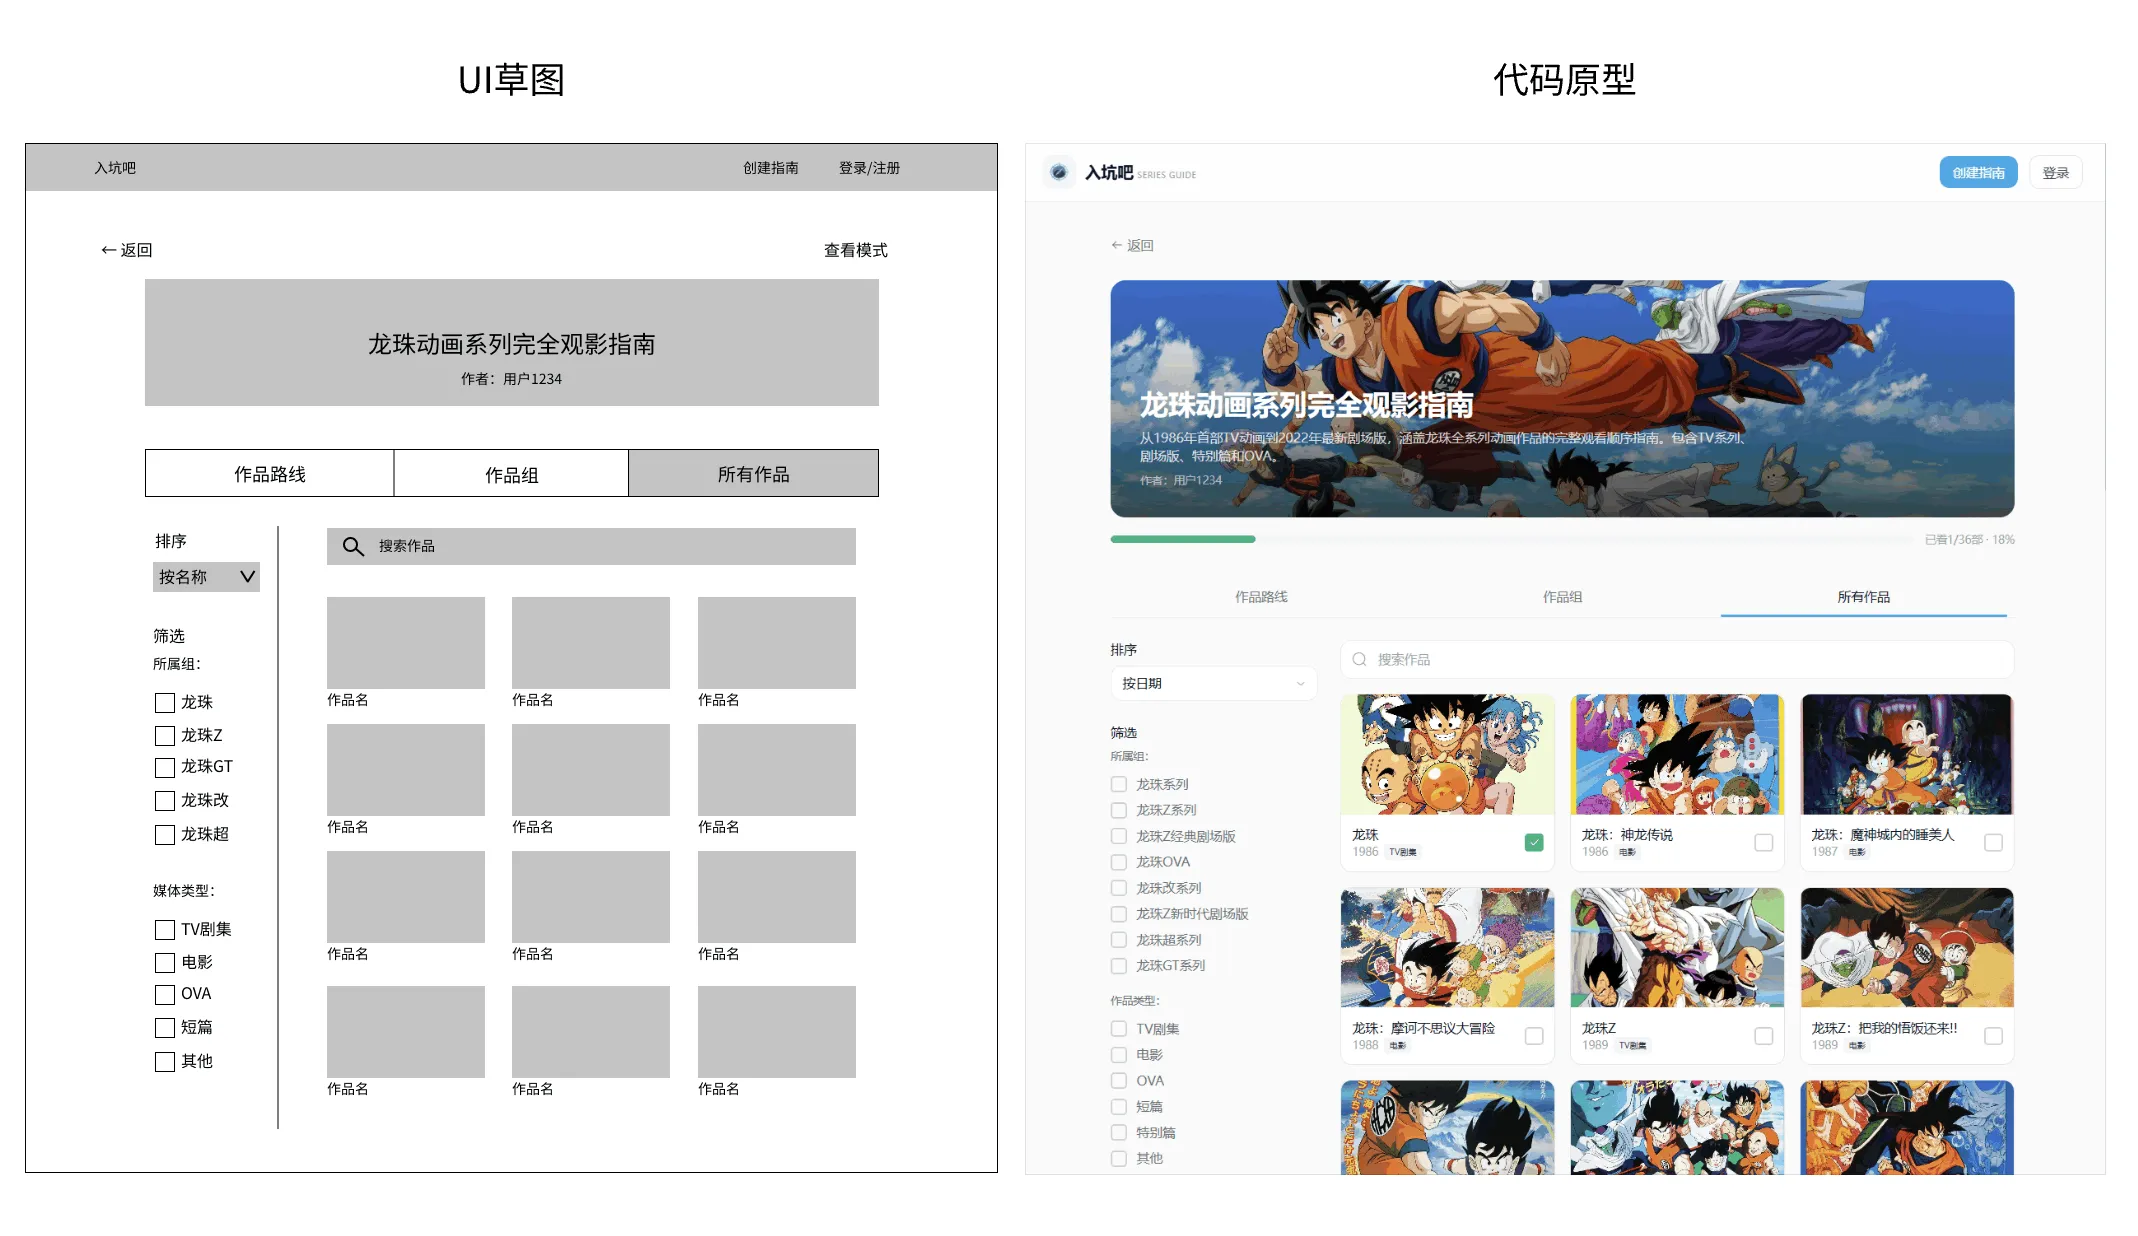Click the 入坑吧 logo icon in the prototype header
Image resolution: width=2138 pixels, height=1236 pixels.
(1059, 172)
